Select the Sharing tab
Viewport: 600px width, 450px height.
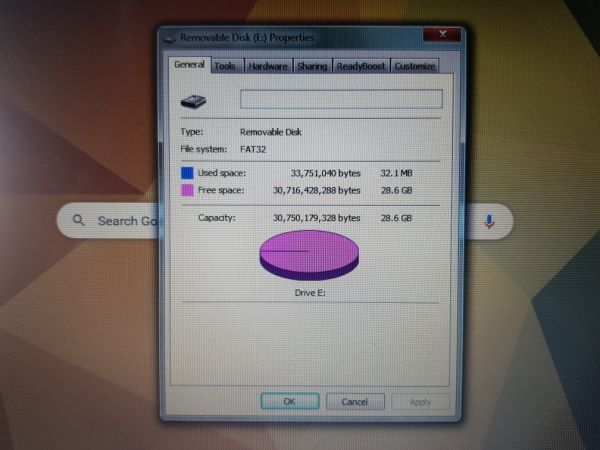click(312, 66)
